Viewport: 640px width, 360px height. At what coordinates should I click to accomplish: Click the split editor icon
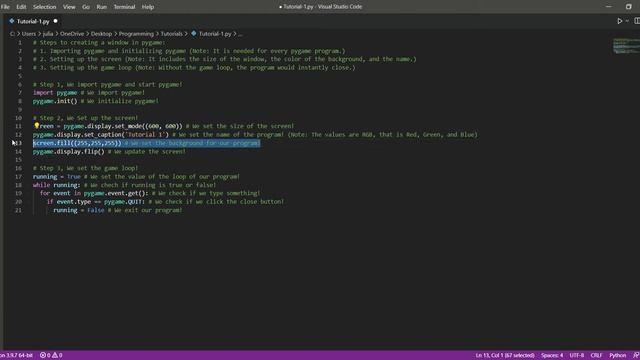tap(637, 21)
